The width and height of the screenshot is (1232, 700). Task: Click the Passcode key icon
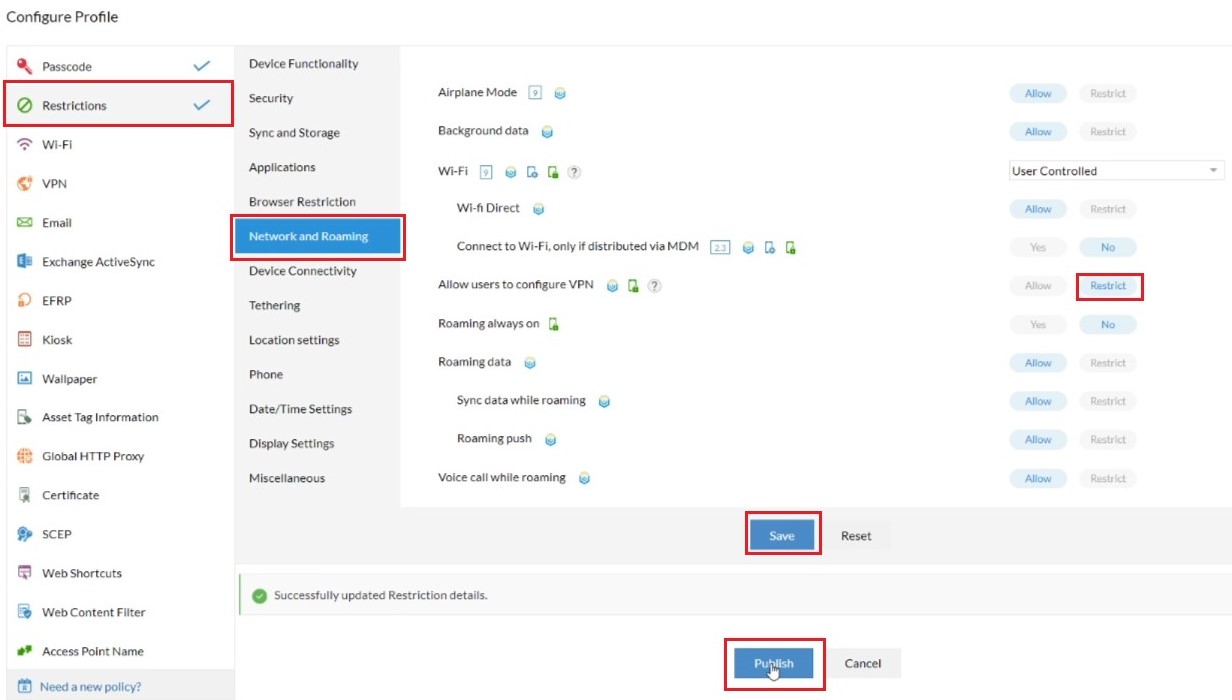(25, 67)
